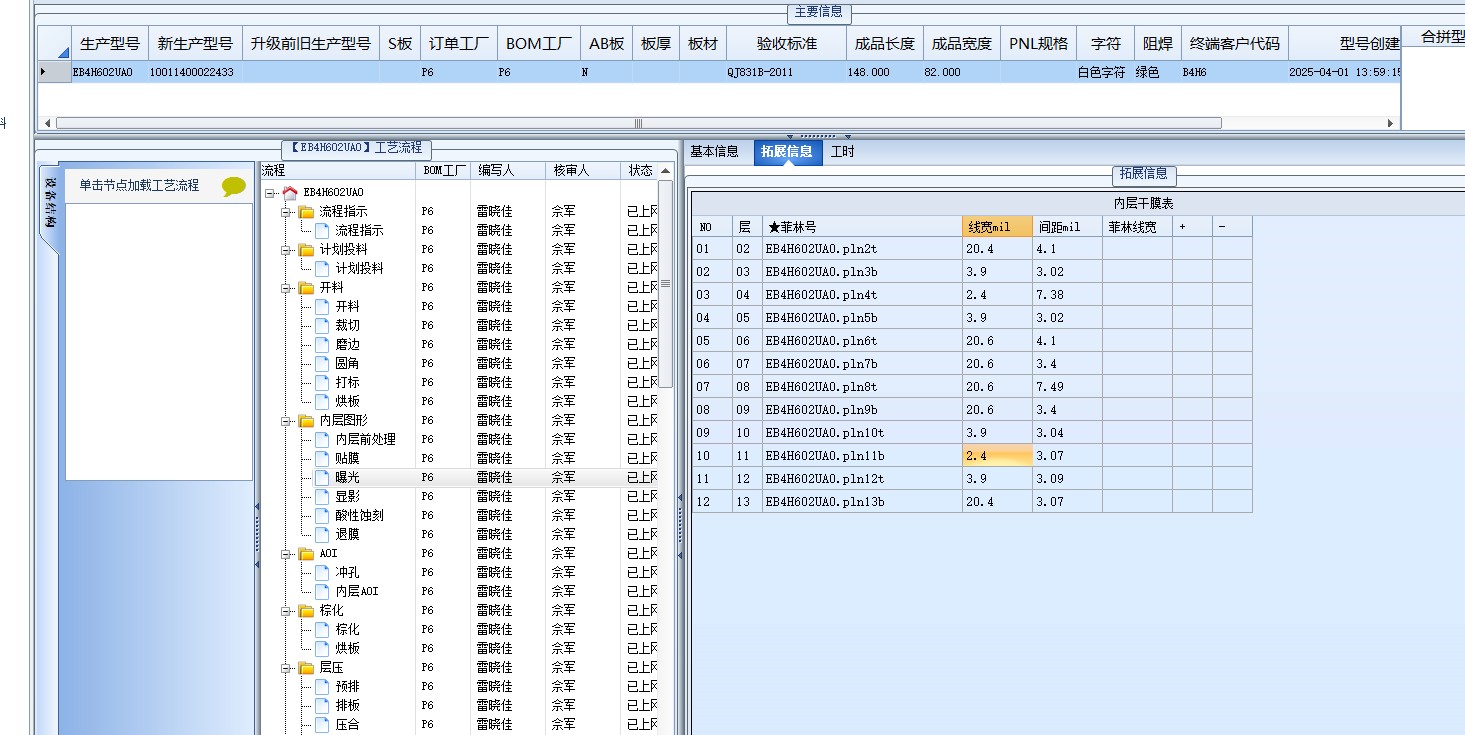This screenshot has height=735, width=1465.
Task: Click the process tree vertical scrollbar thumb
Action: [666, 284]
